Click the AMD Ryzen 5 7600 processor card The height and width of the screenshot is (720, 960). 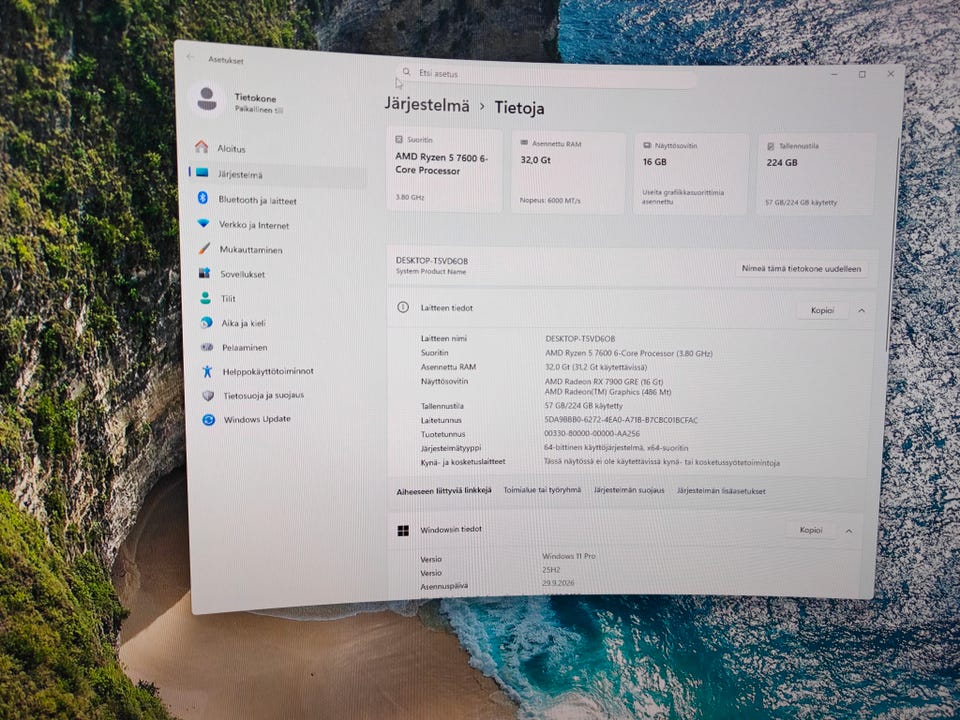(x=444, y=170)
